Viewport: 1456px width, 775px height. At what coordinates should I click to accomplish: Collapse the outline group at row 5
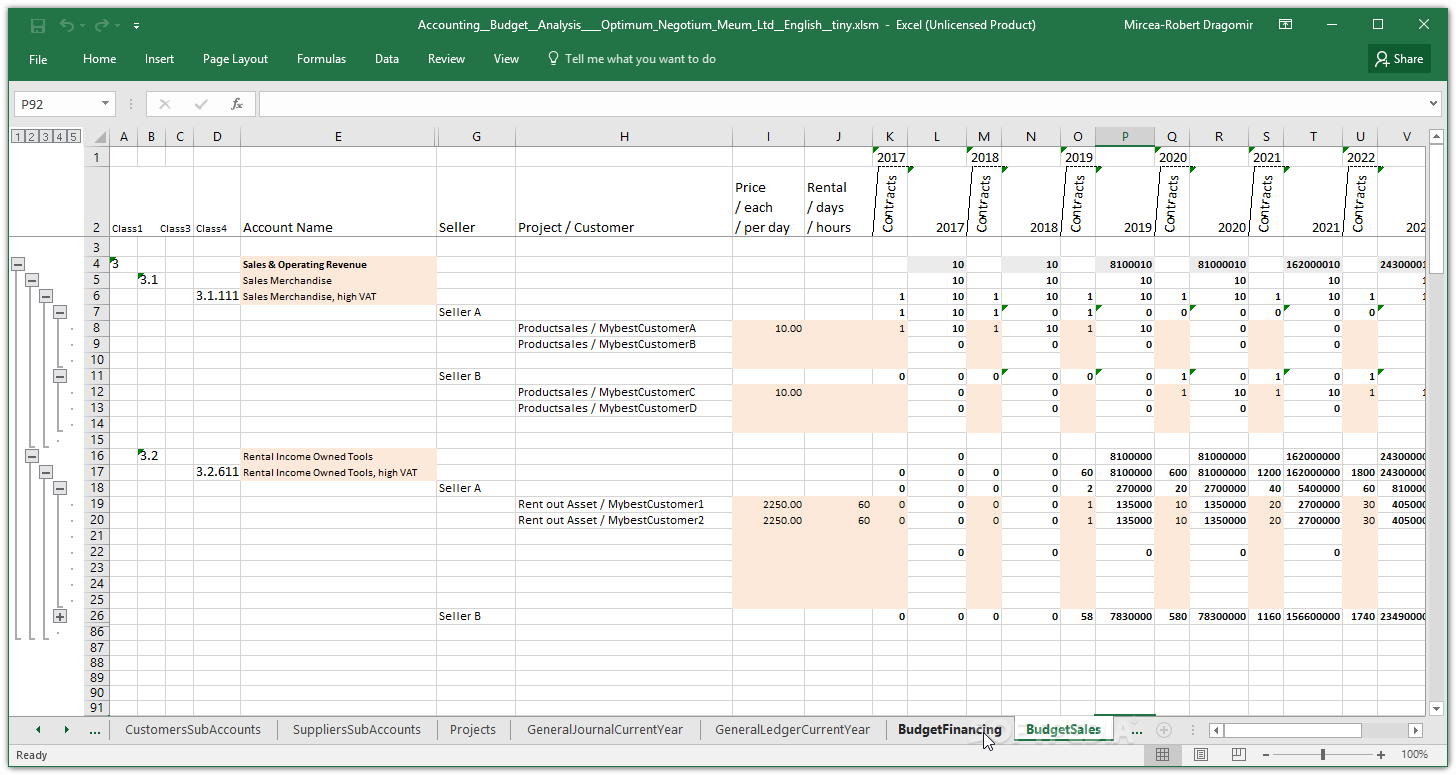[31, 280]
